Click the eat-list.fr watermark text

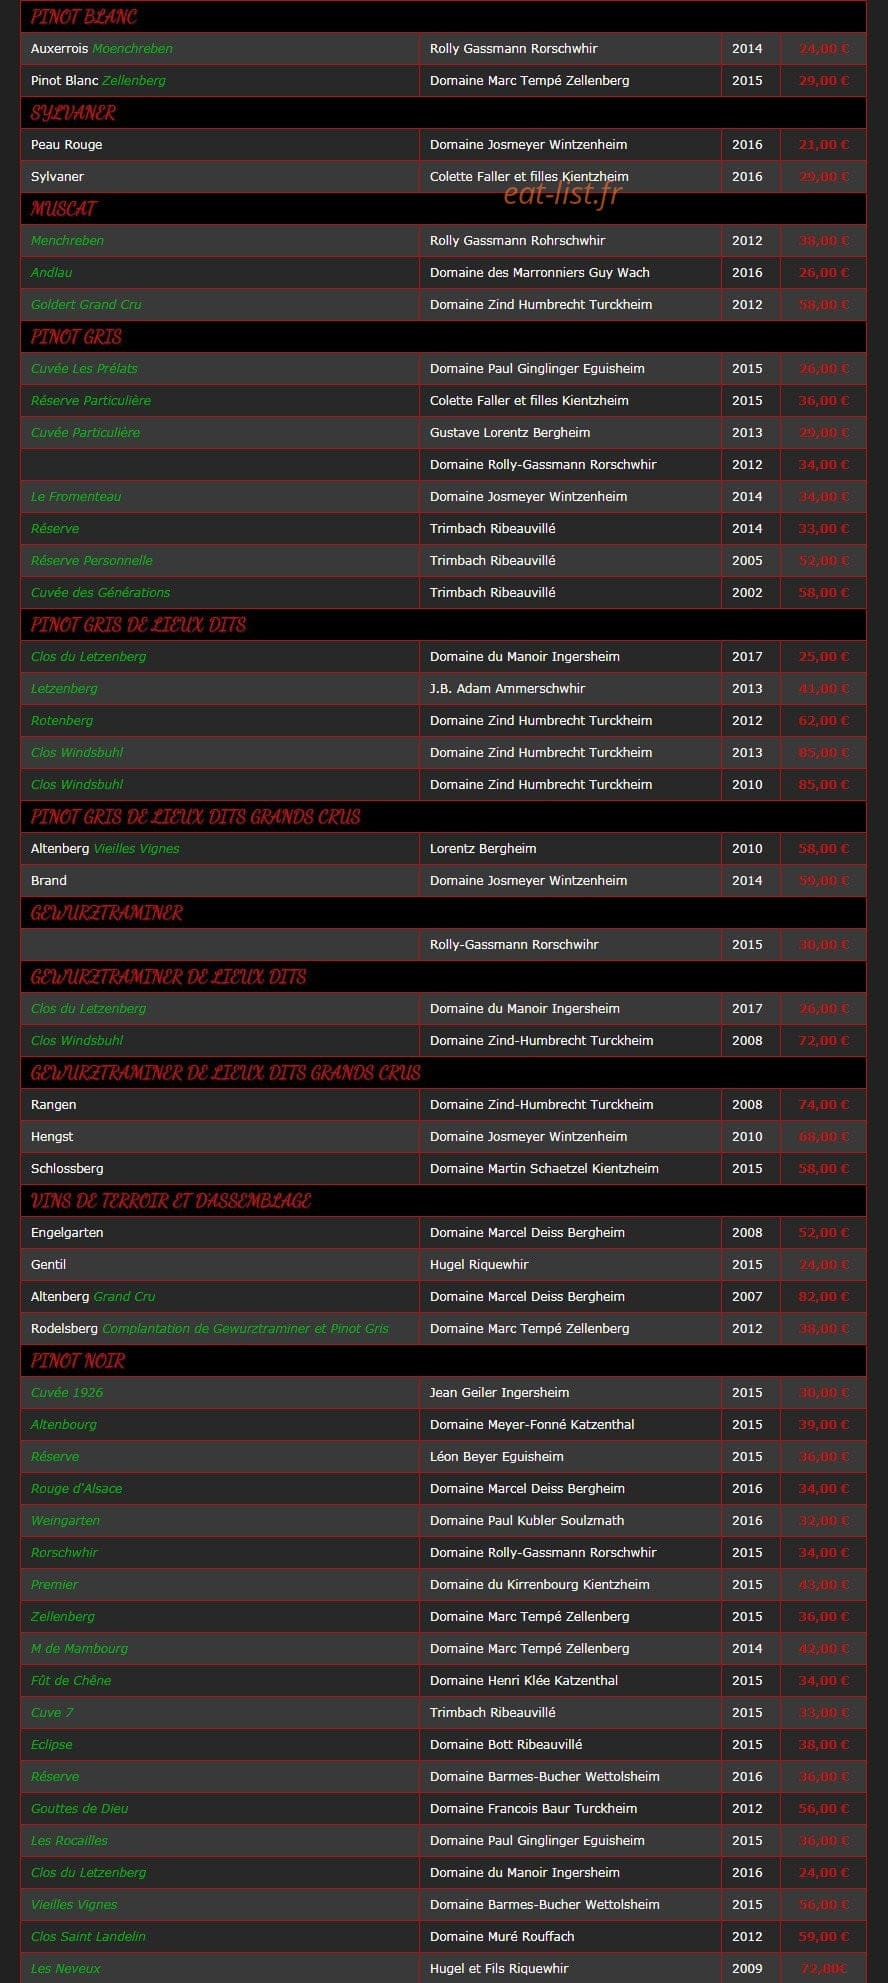tap(562, 193)
